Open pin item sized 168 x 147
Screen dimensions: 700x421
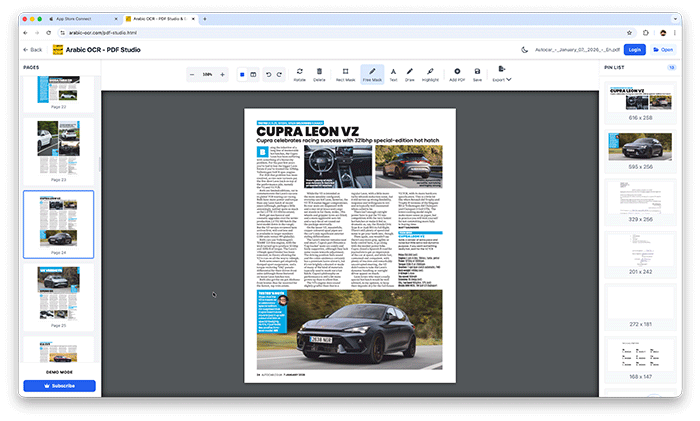point(640,359)
